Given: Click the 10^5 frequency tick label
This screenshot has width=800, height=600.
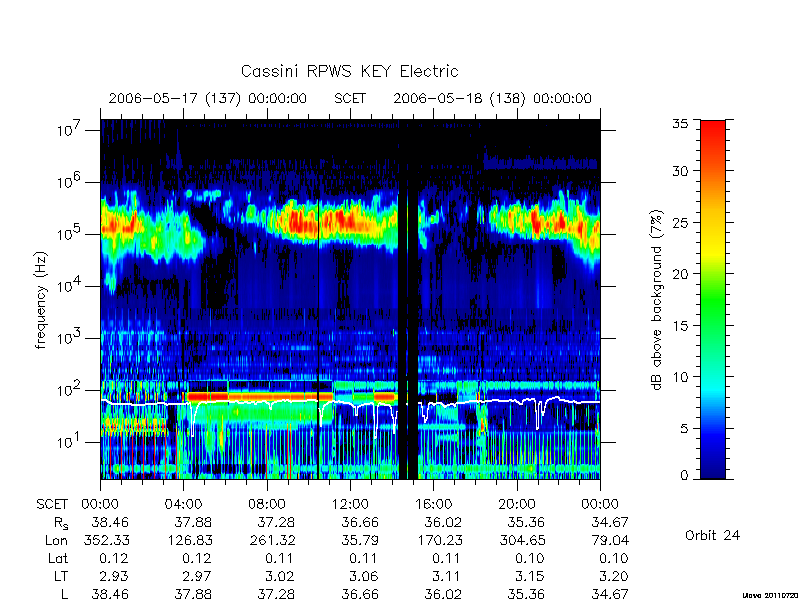Looking at the screenshot, I should [x=71, y=234].
